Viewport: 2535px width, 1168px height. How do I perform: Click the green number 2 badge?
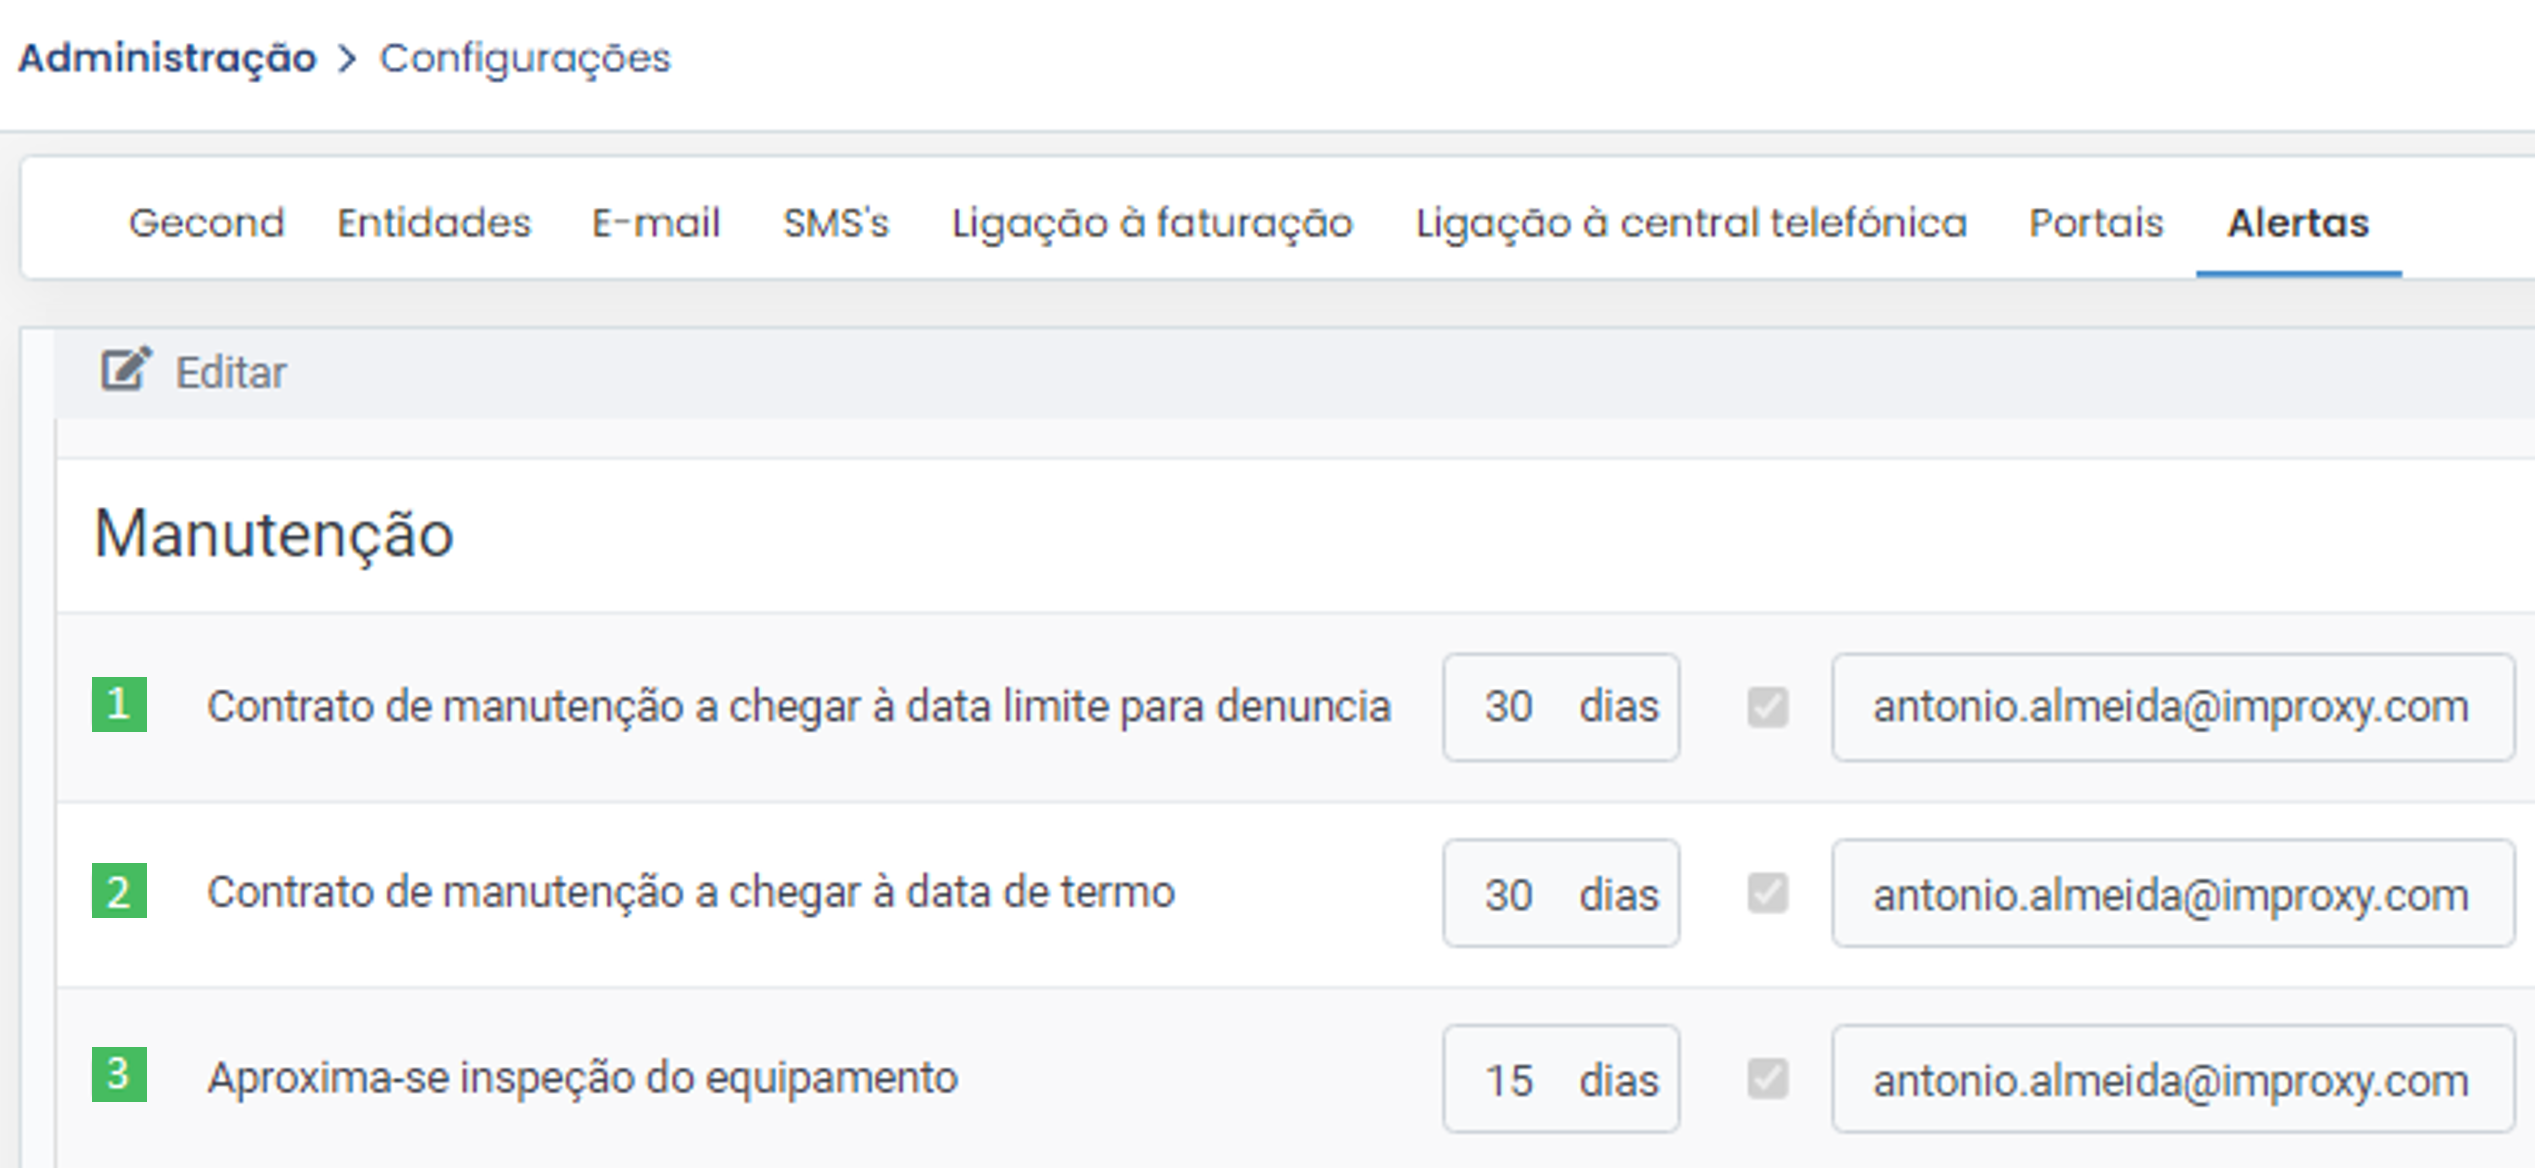point(119,891)
